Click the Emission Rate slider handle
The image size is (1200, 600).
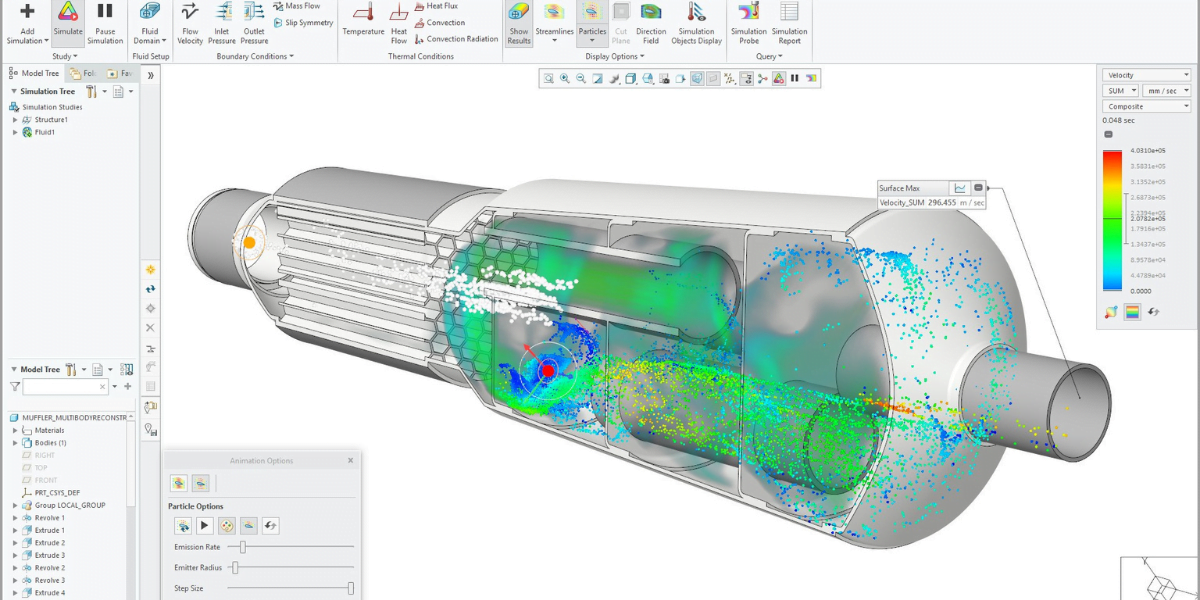pyautogui.click(x=243, y=547)
